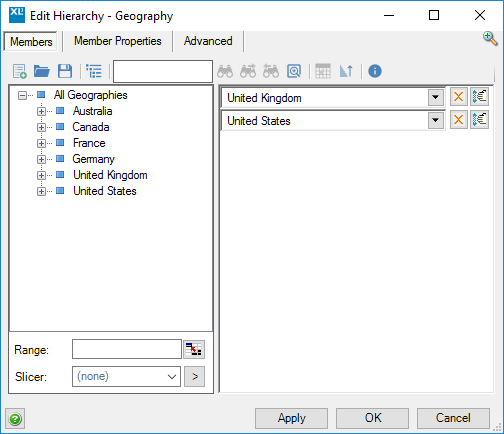
Task: Toggle the indented tree view icon
Action: click(x=94, y=71)
